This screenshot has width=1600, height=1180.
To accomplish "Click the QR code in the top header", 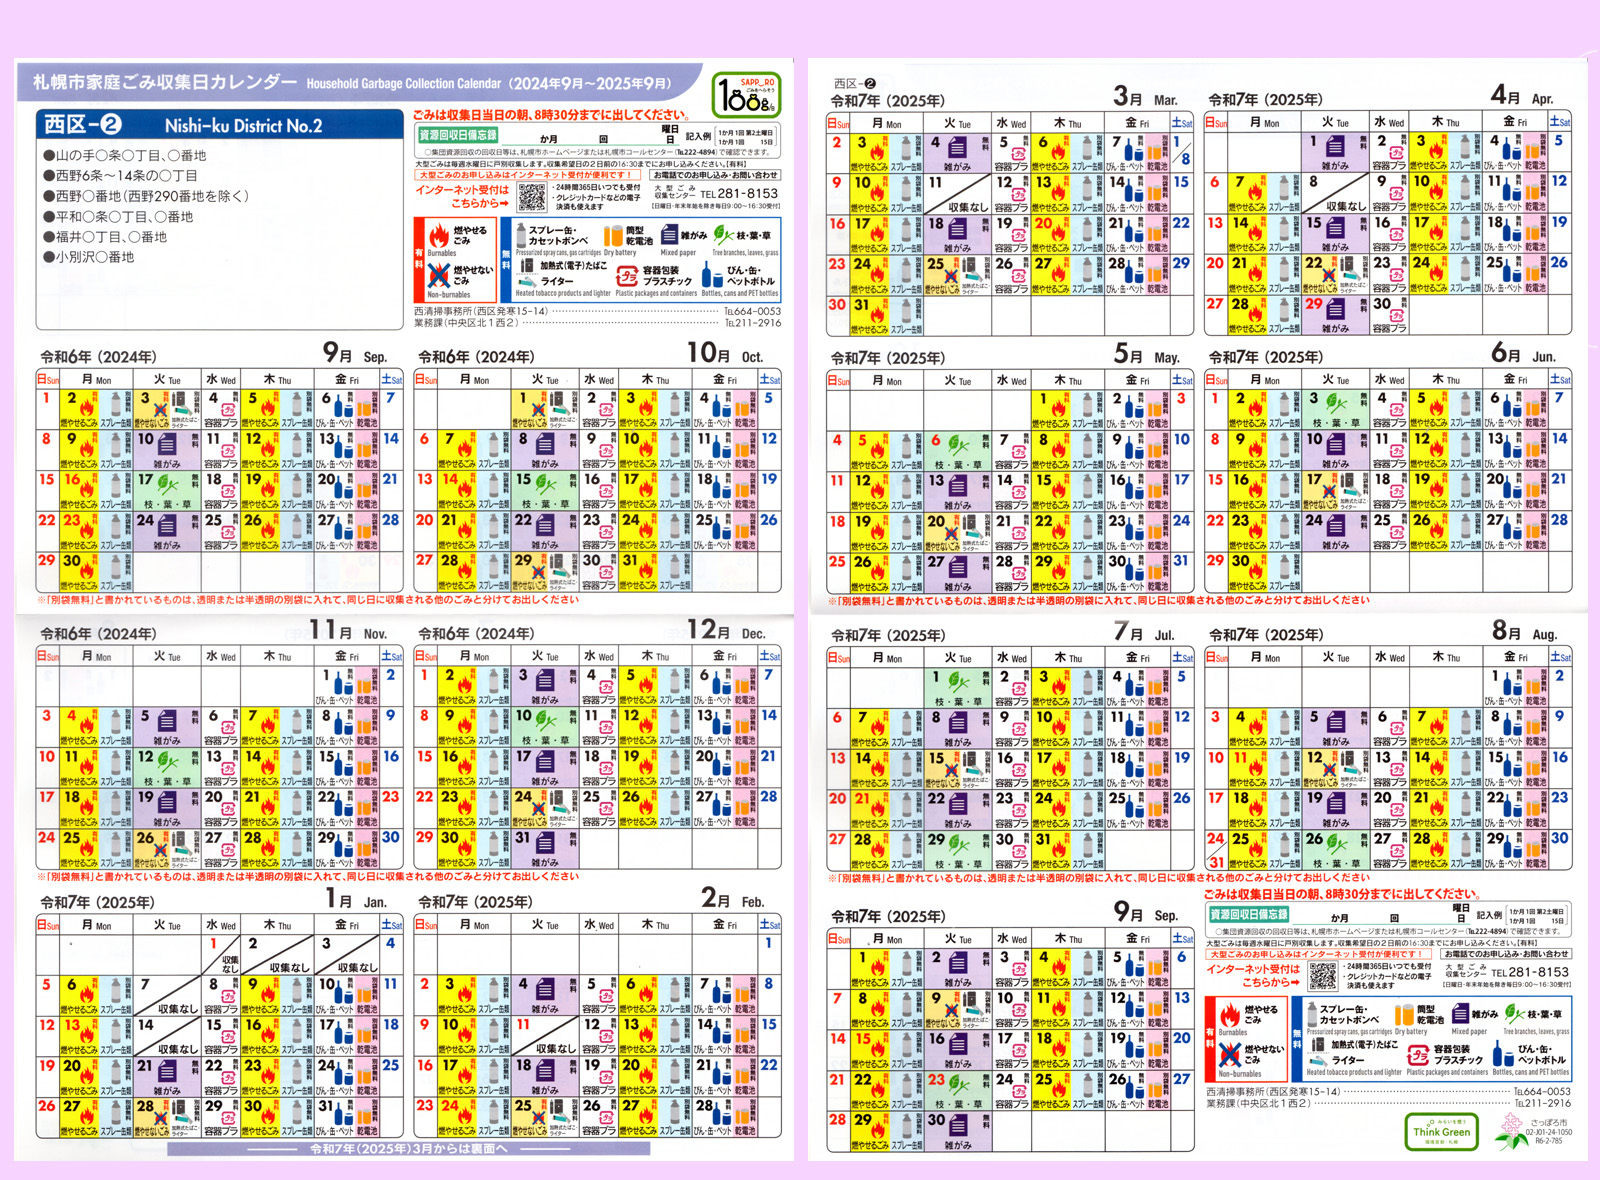I will pyautogui.click(x=531, y=197).
